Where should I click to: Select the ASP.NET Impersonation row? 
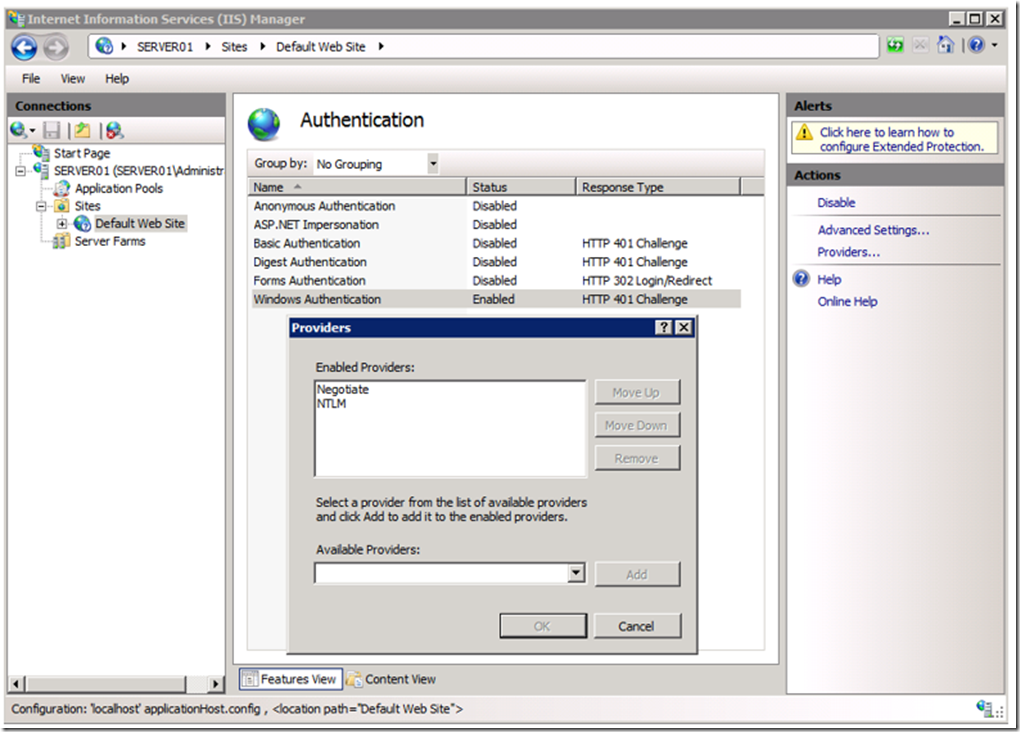point(494,224)
